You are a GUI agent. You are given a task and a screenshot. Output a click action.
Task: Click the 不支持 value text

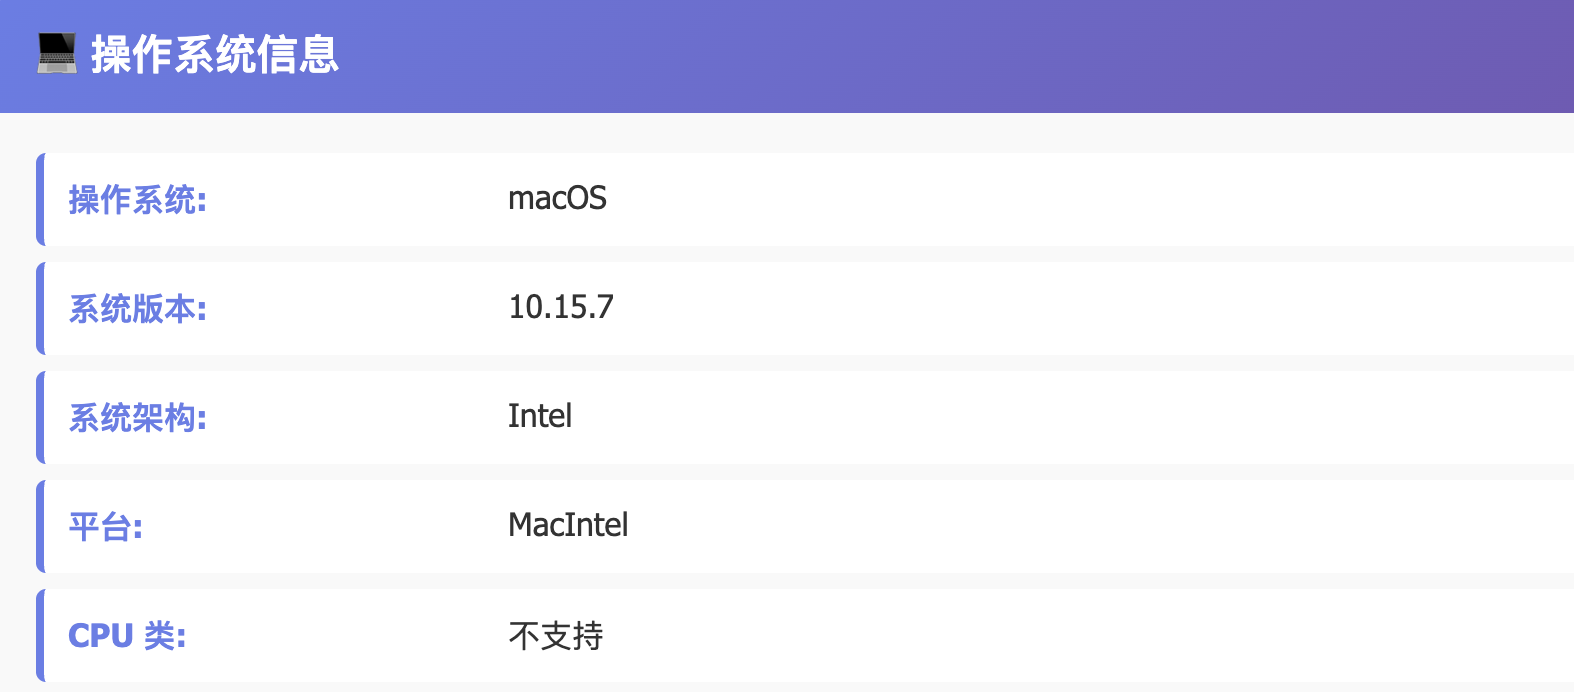[x=556, y=636]
